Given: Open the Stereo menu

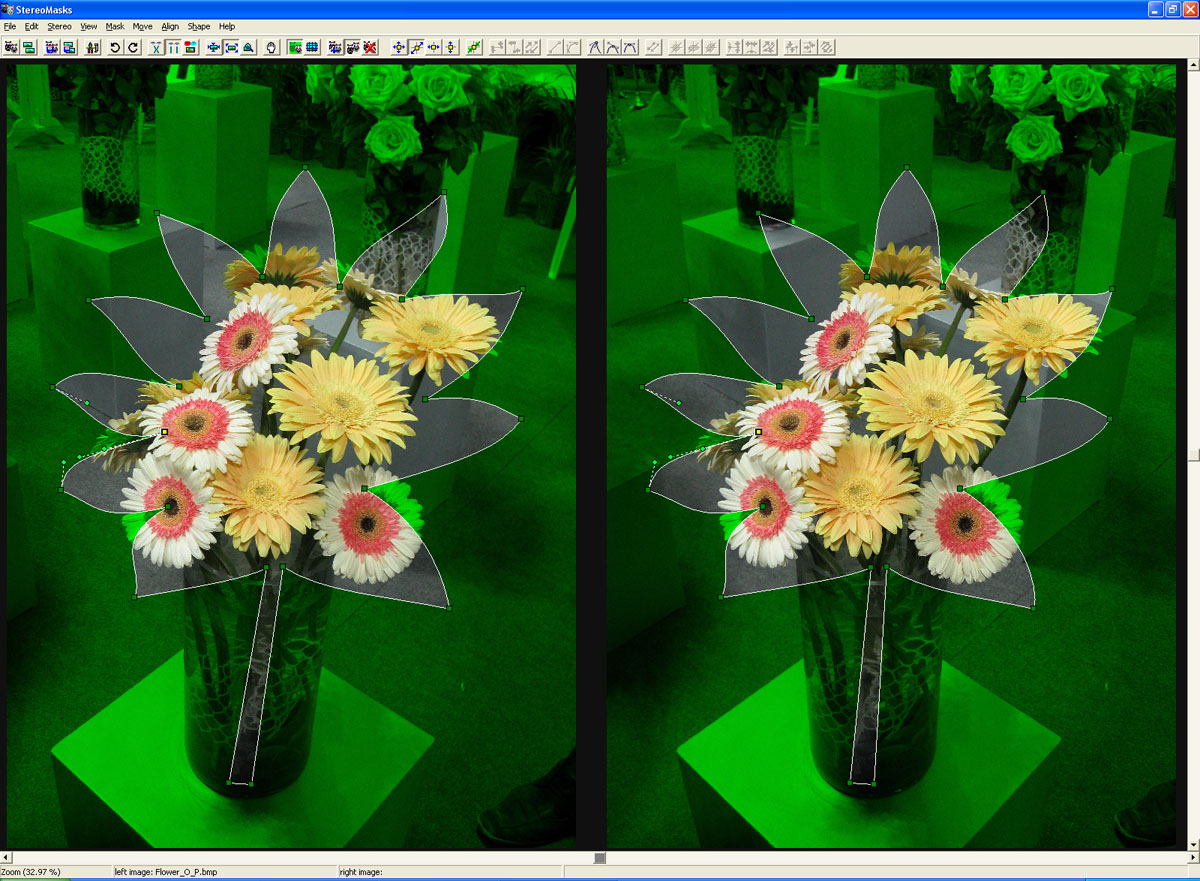Looking at the screenshot, I should (x=58, y=26).
